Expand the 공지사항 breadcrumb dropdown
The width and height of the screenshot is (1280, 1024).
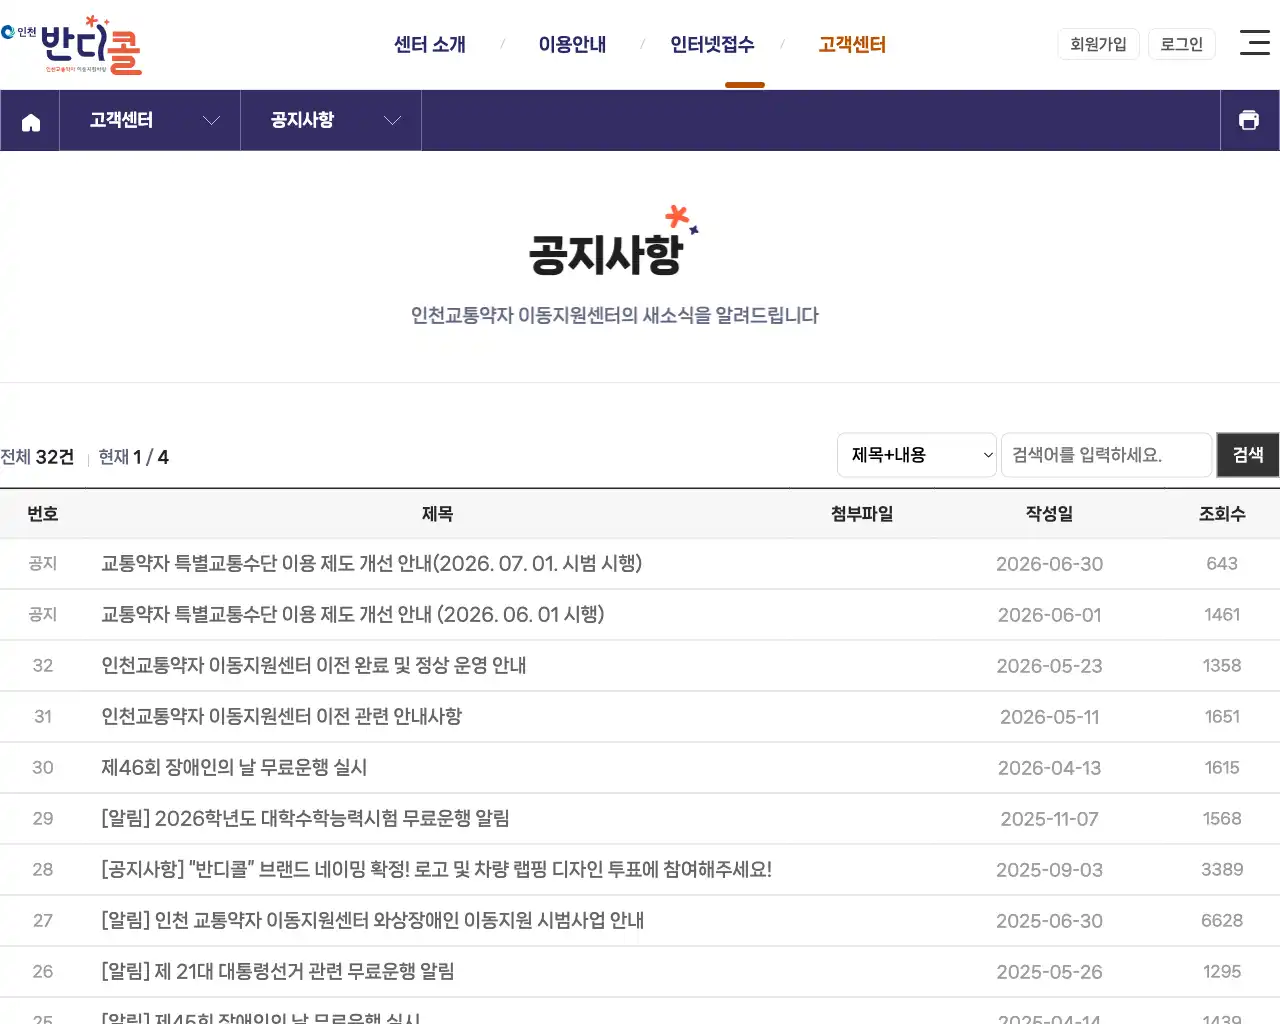pyautogui.click(x=331, y=120)
